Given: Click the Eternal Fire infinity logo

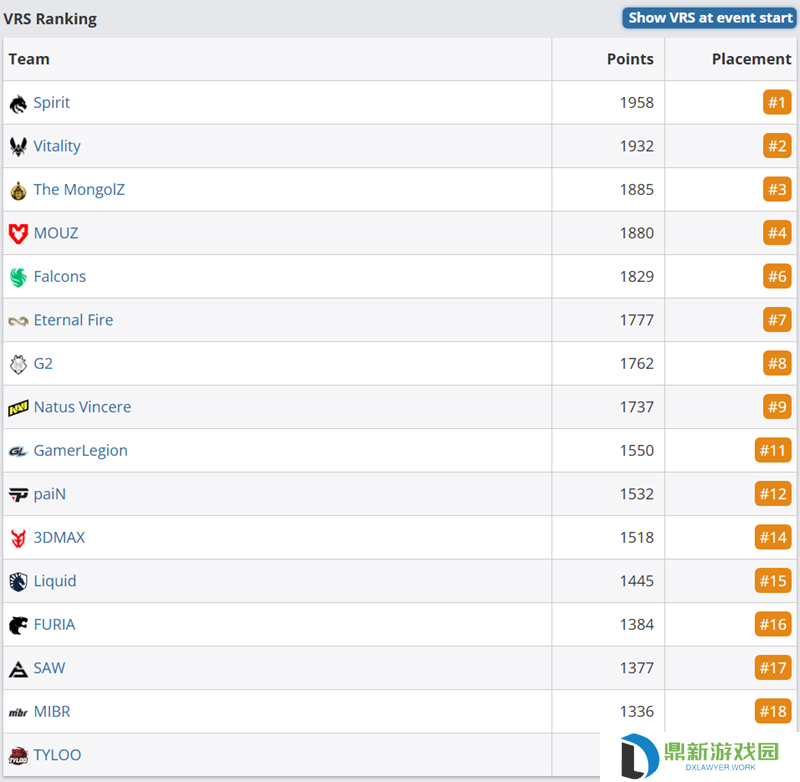Looking at the screenshot, I should (18, 321).
